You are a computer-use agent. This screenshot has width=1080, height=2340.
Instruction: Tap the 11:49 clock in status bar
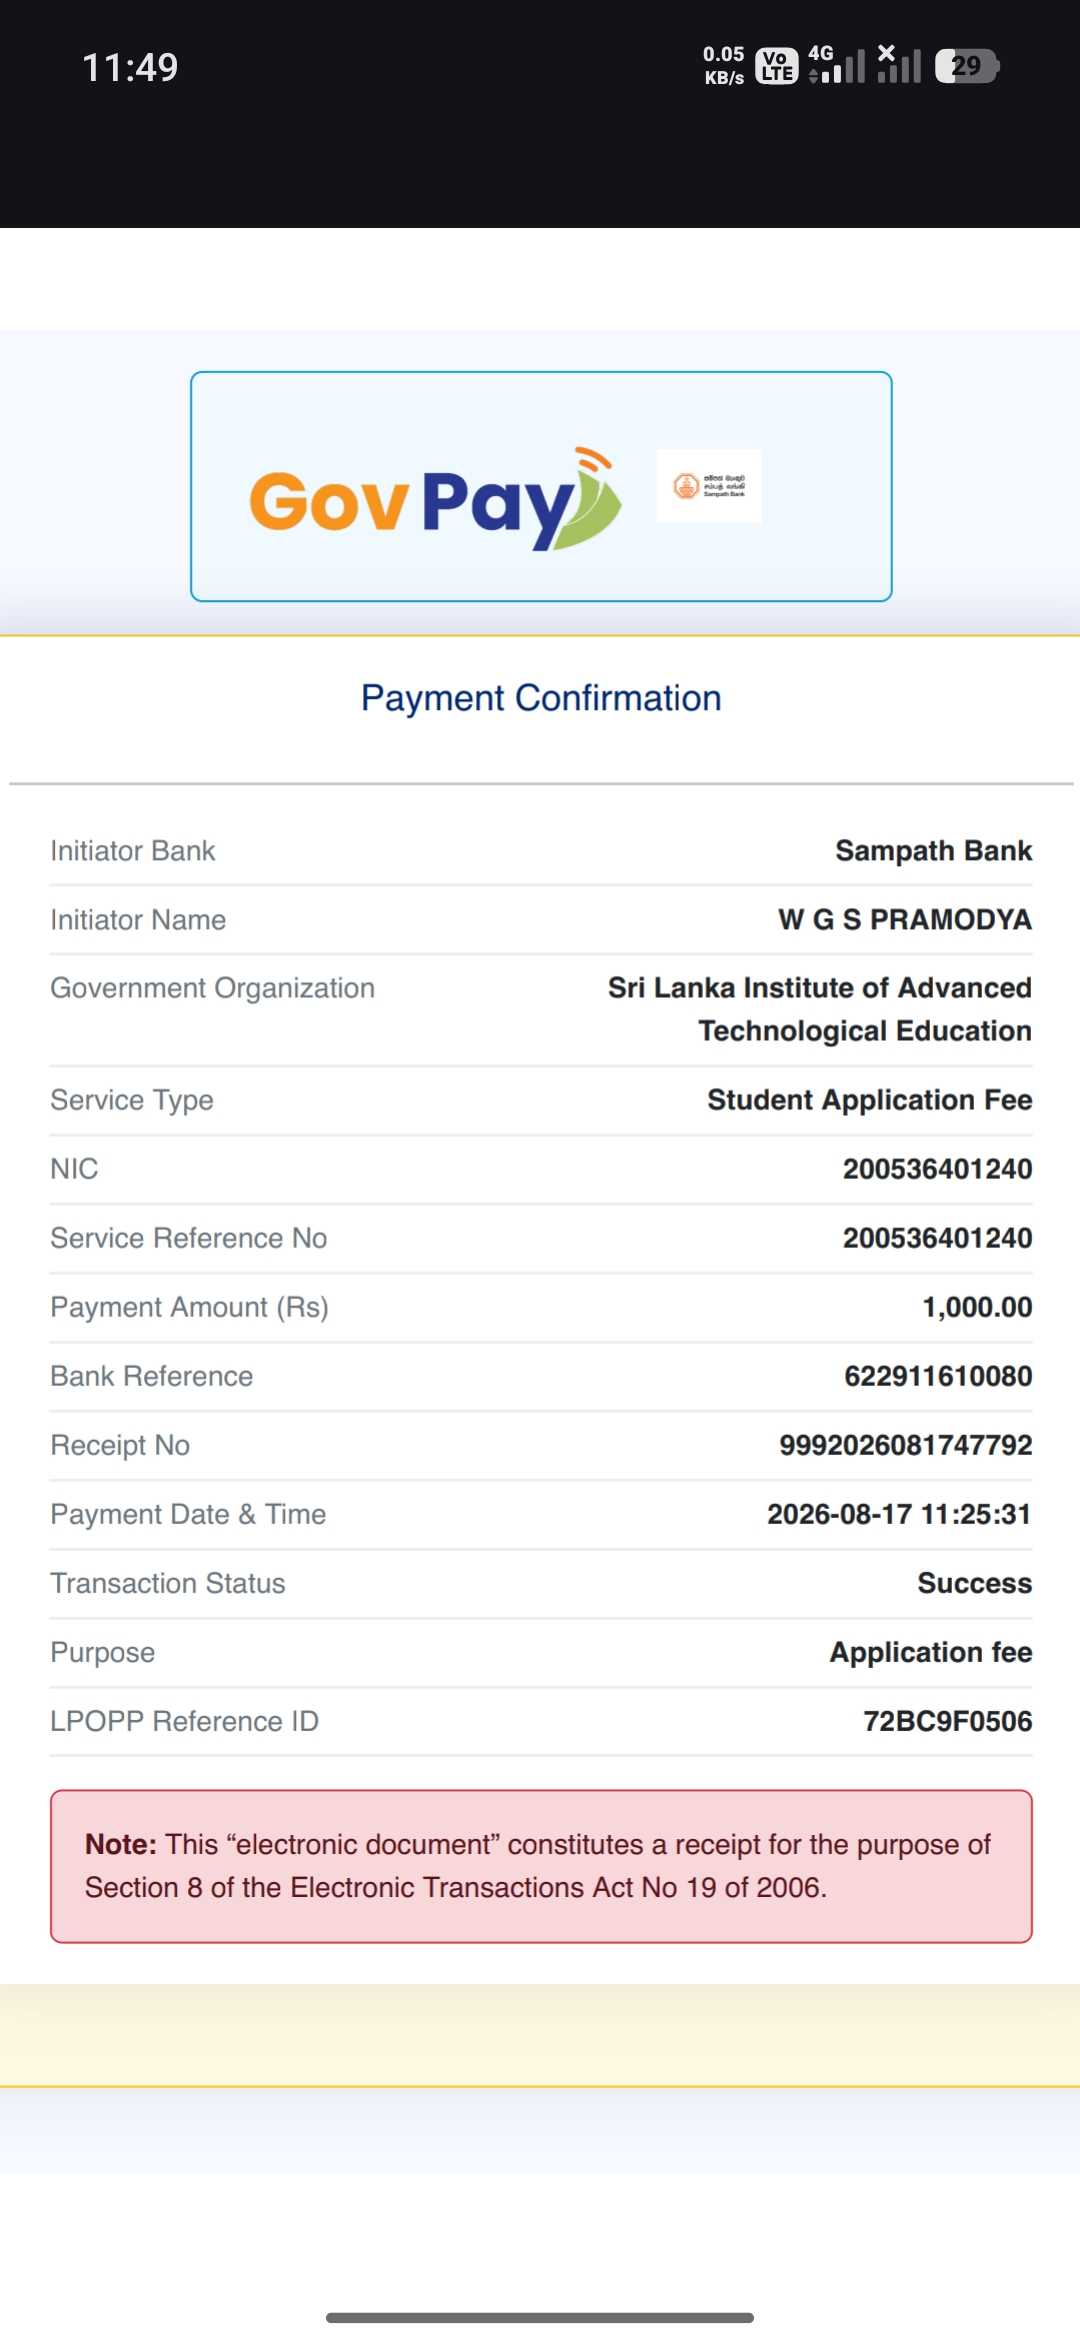click(x=130, y=68)
